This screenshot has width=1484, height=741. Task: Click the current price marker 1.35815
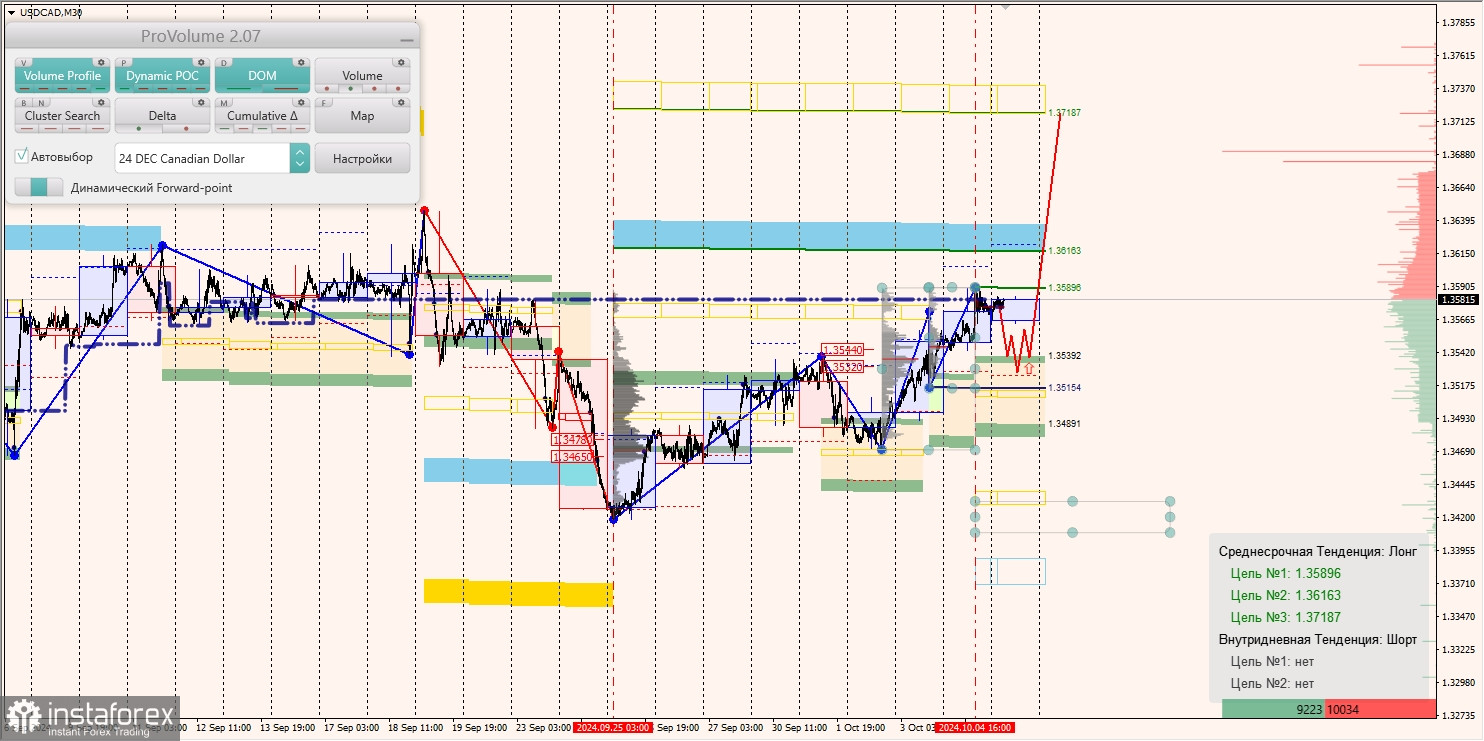(x=1458, y=299)
